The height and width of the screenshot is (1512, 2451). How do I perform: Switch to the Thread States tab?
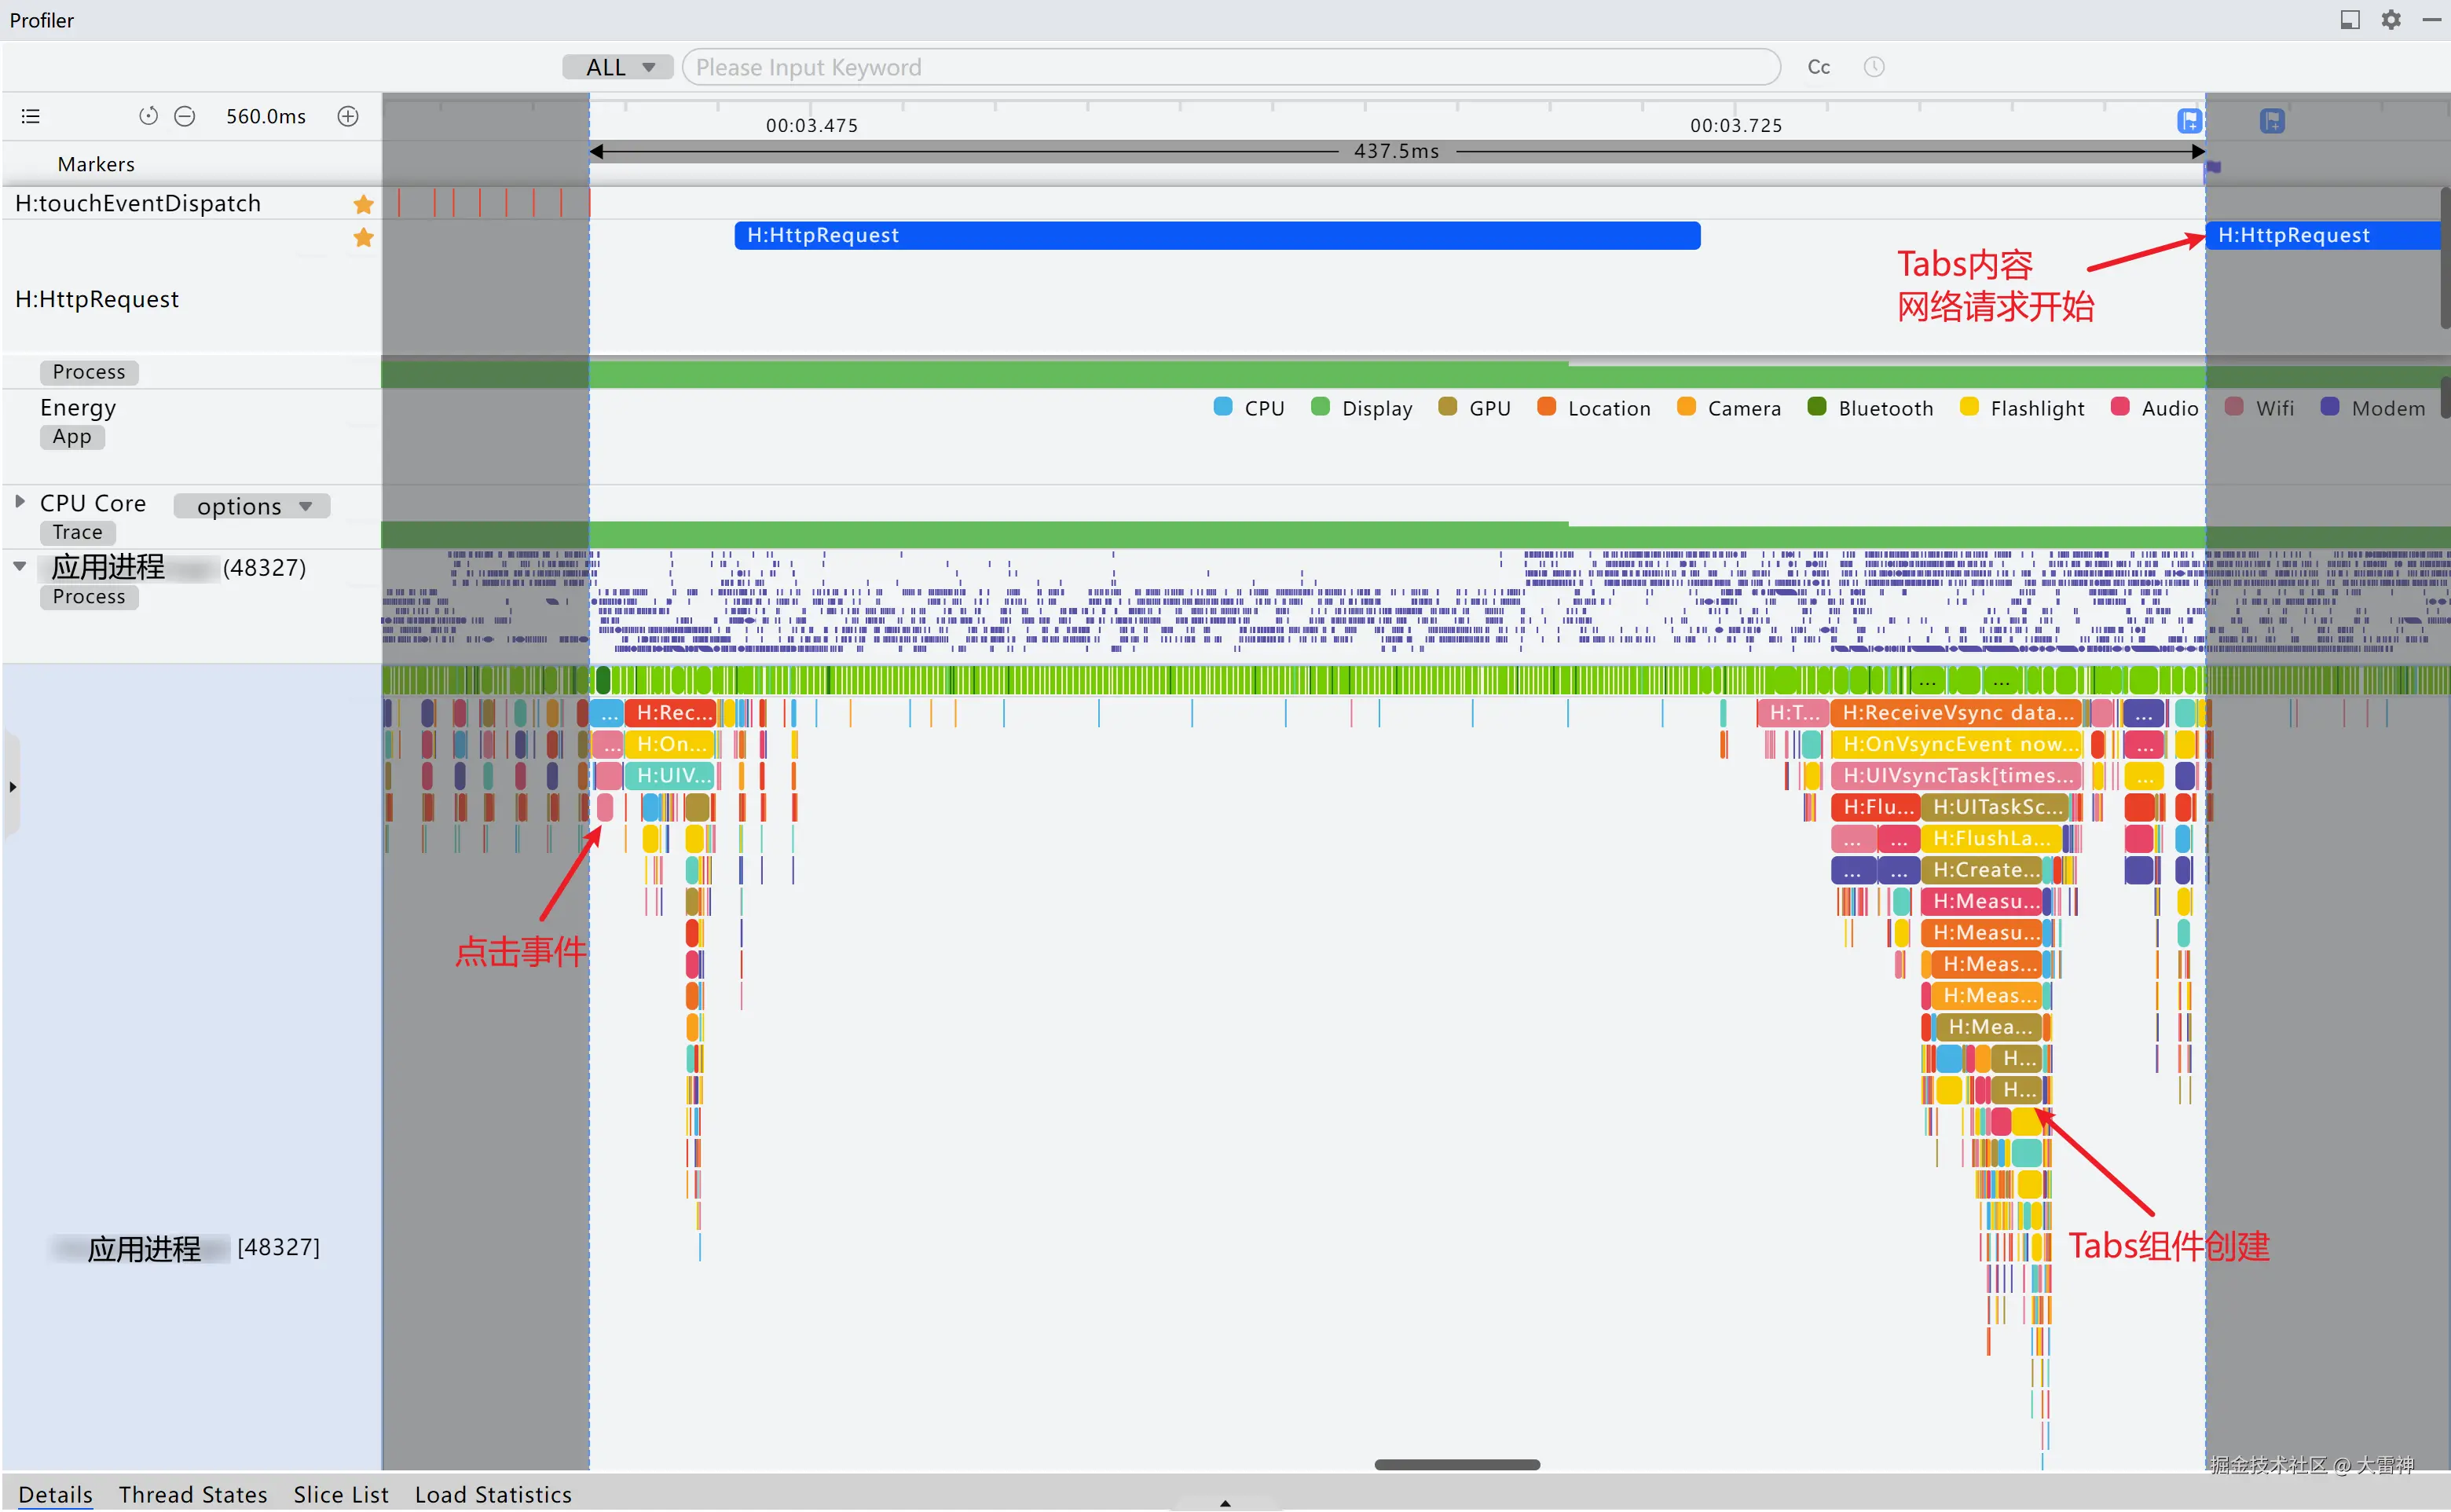click(193, 1494)
